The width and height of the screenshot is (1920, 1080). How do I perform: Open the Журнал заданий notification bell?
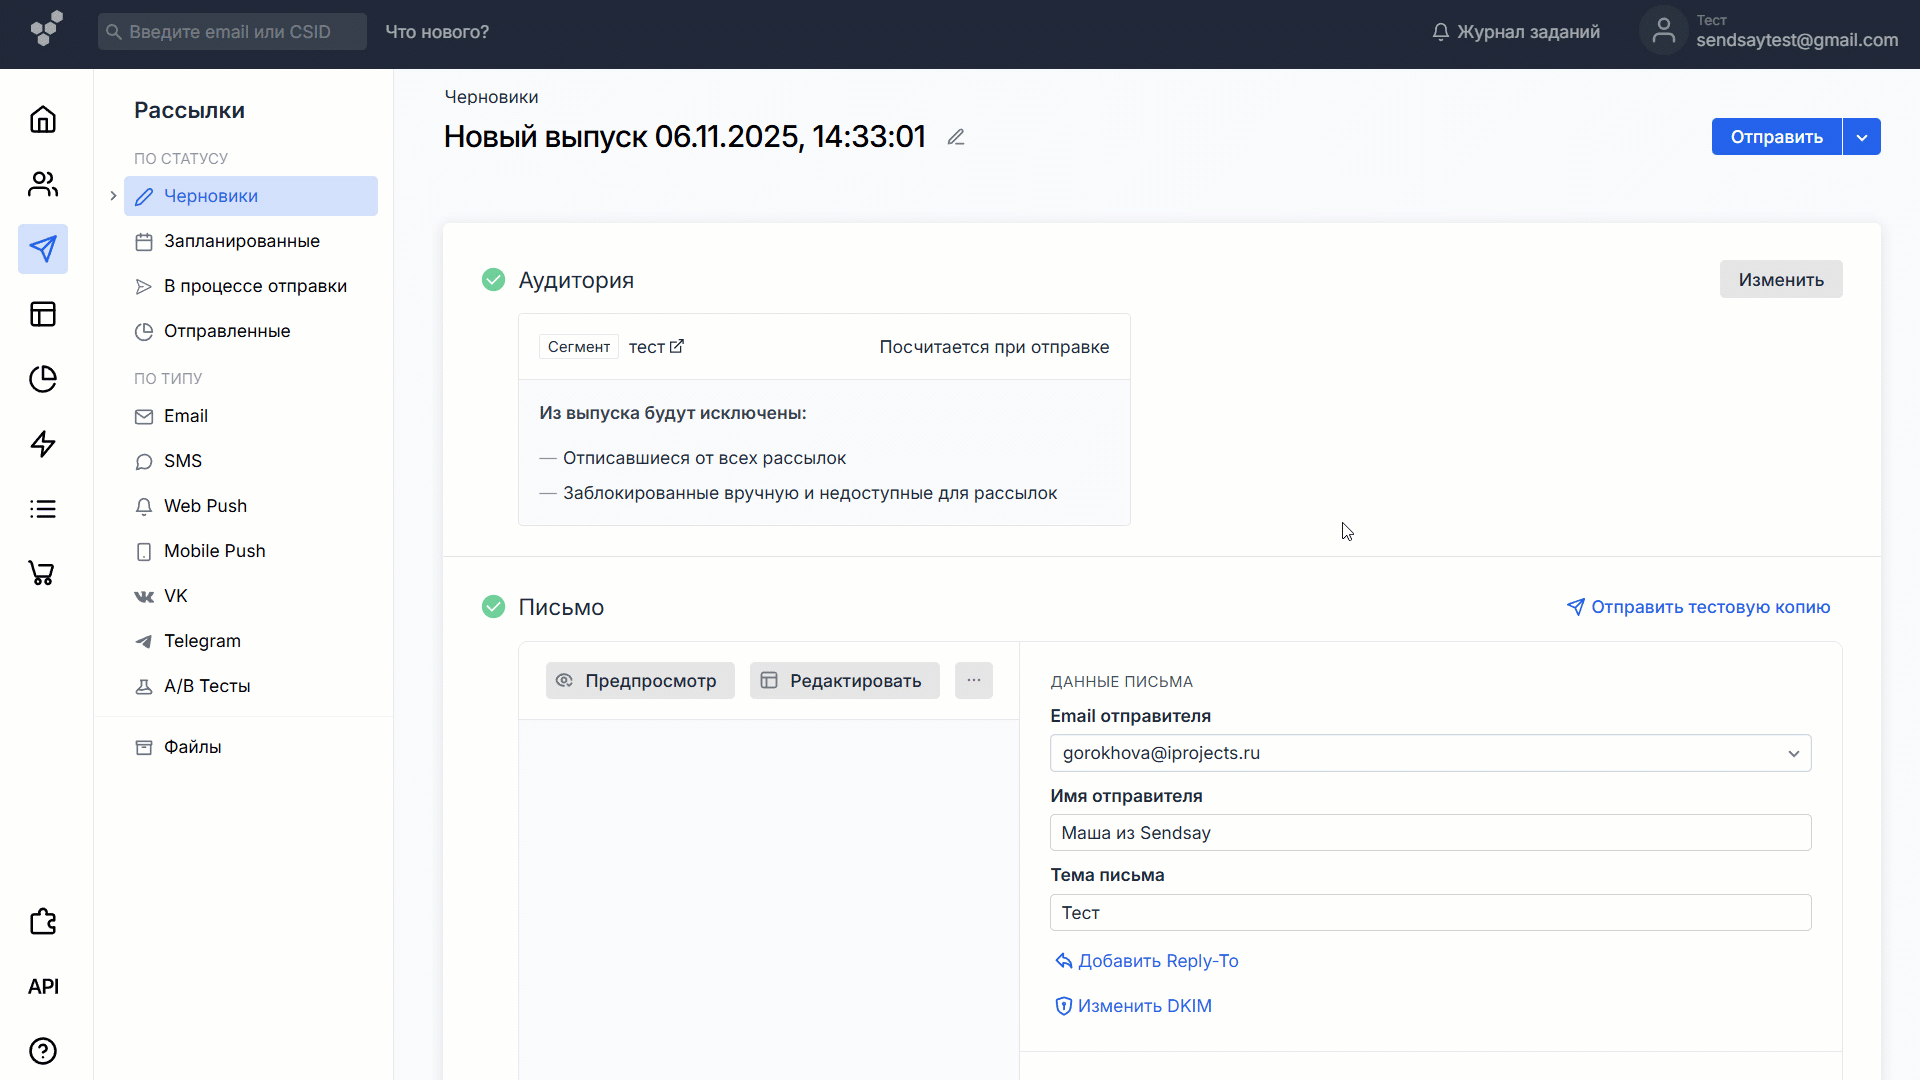[x=1440, y=31]
